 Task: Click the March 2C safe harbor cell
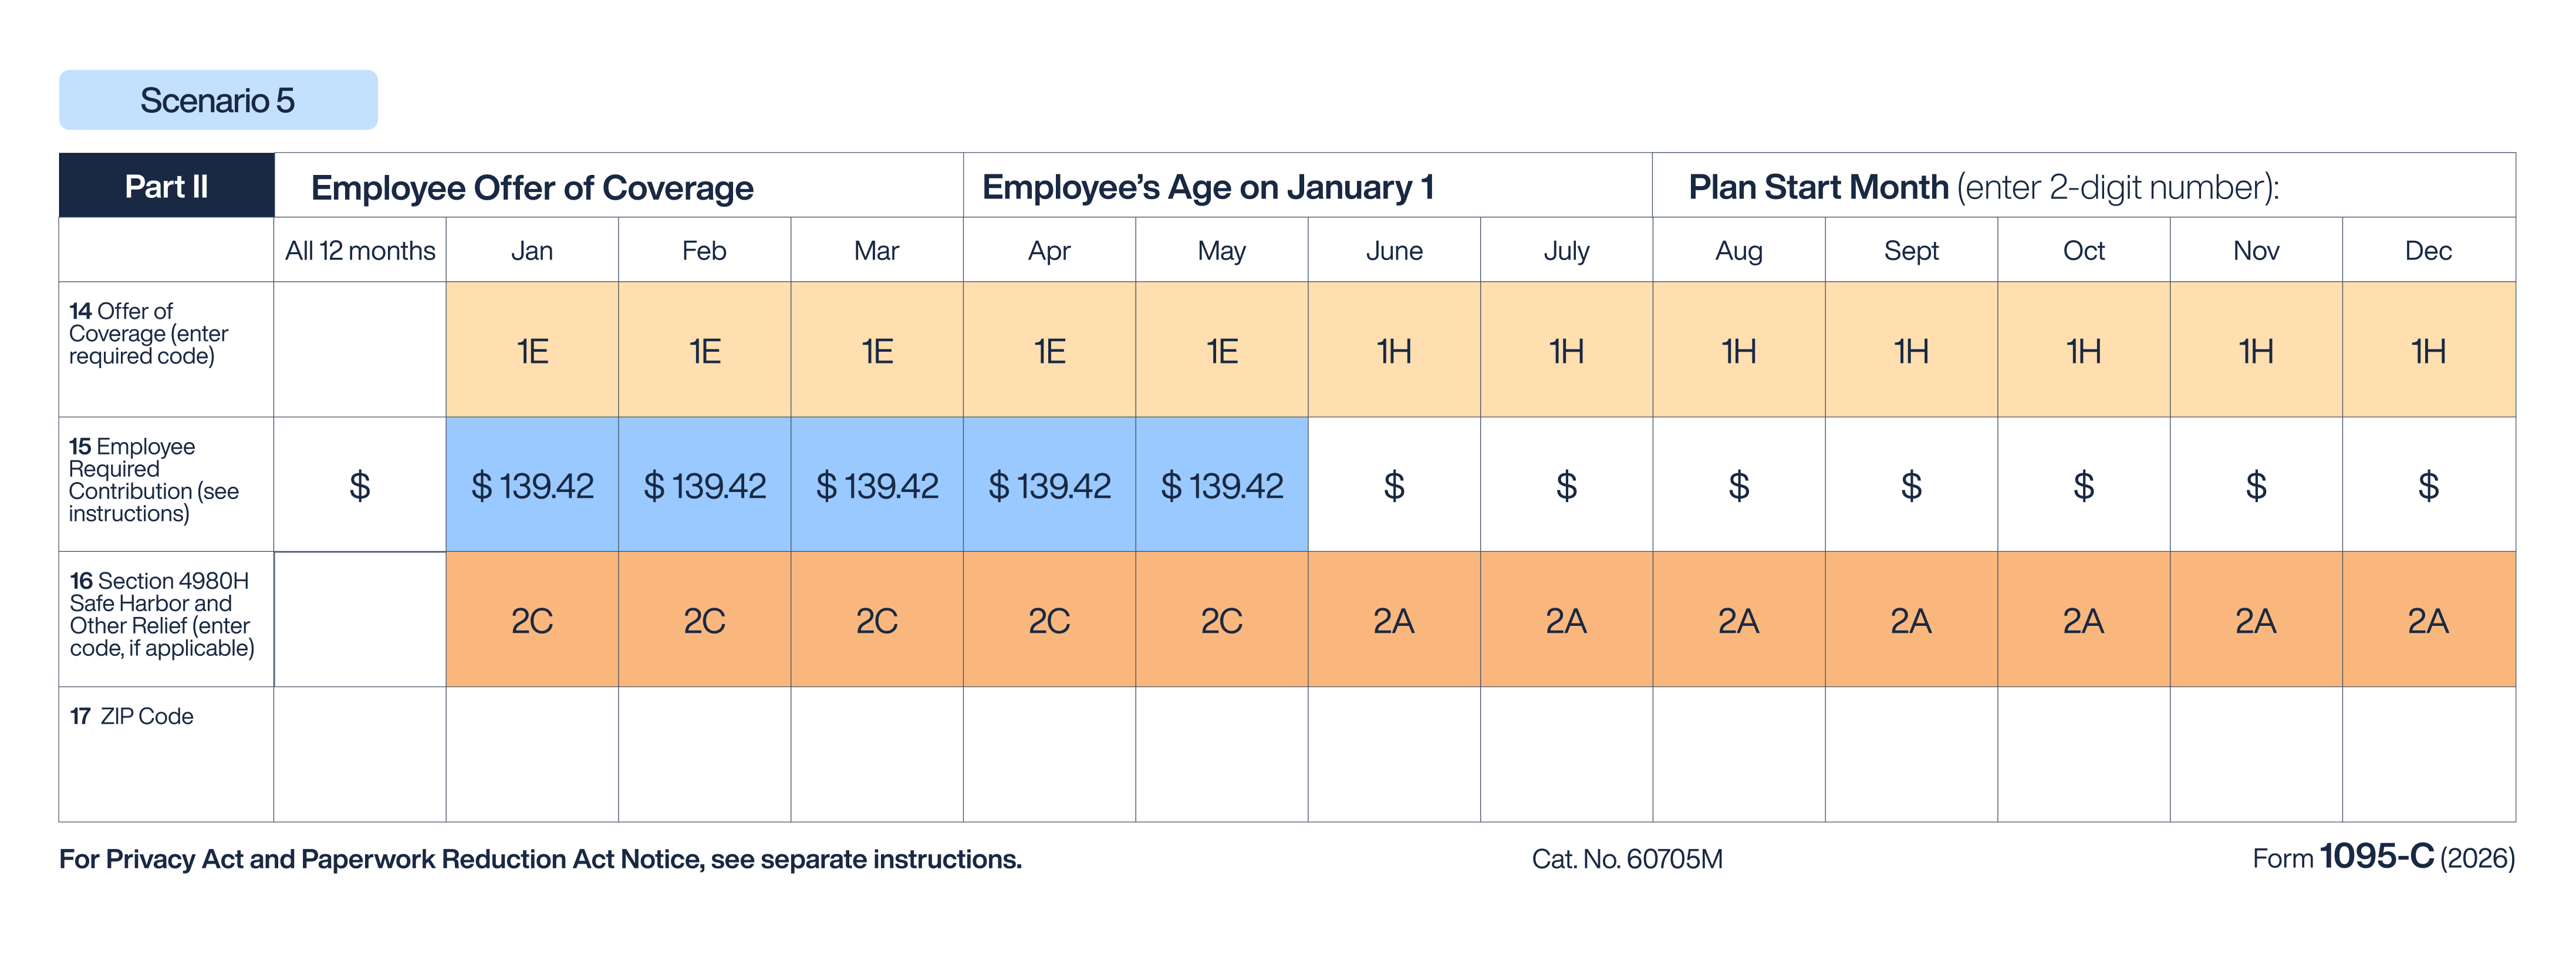coord(876,620)
